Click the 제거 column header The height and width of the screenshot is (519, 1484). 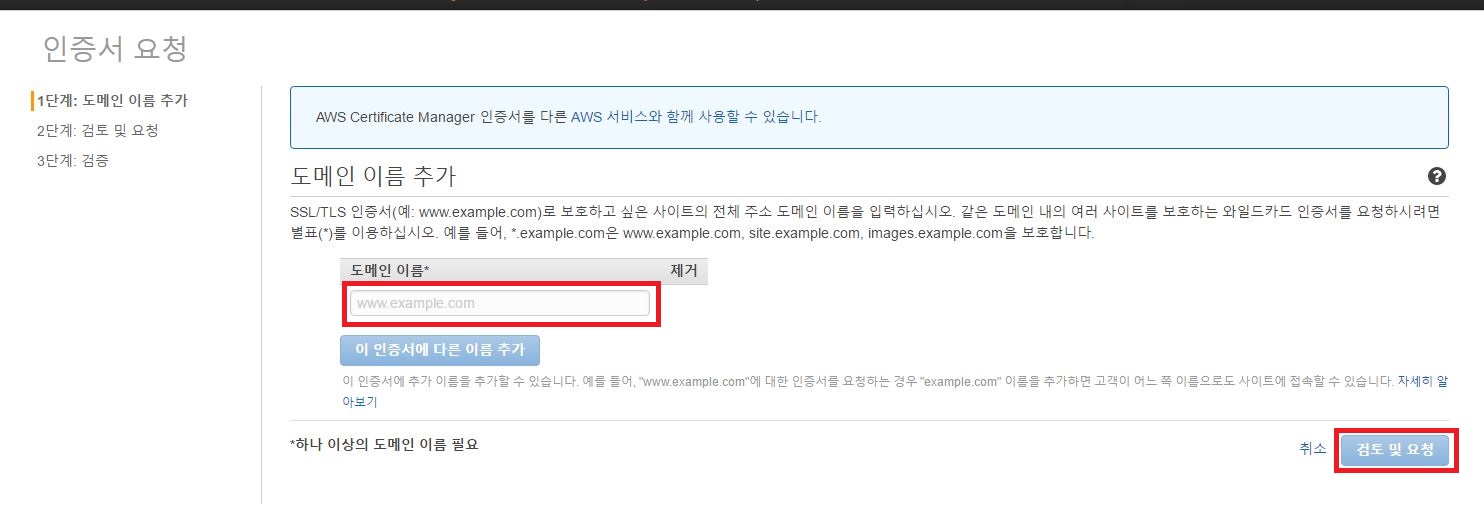684,271
